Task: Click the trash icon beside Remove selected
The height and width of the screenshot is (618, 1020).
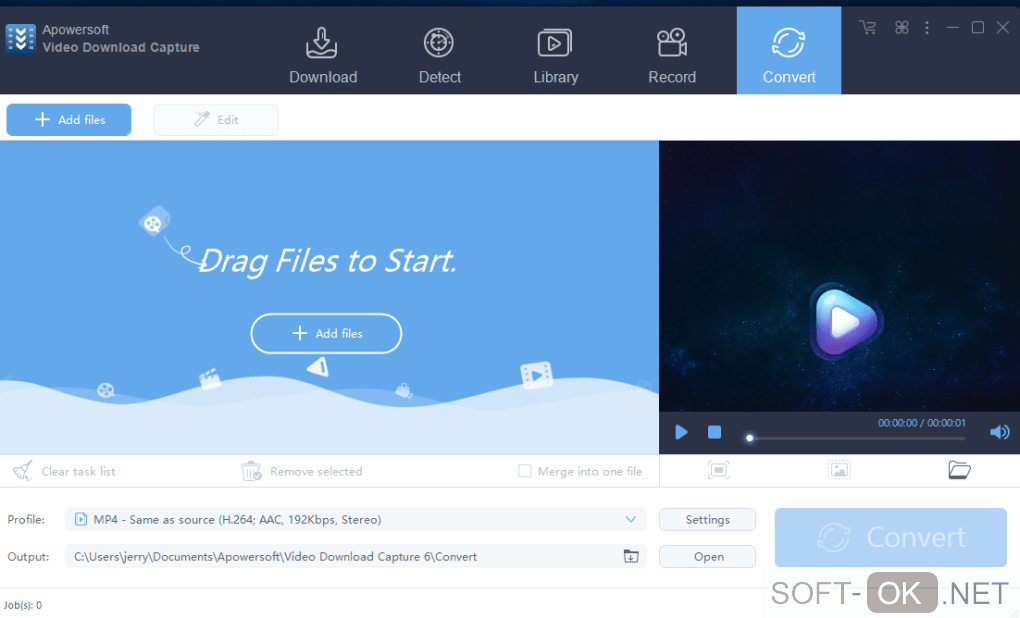Action: [x=251, y=471]
